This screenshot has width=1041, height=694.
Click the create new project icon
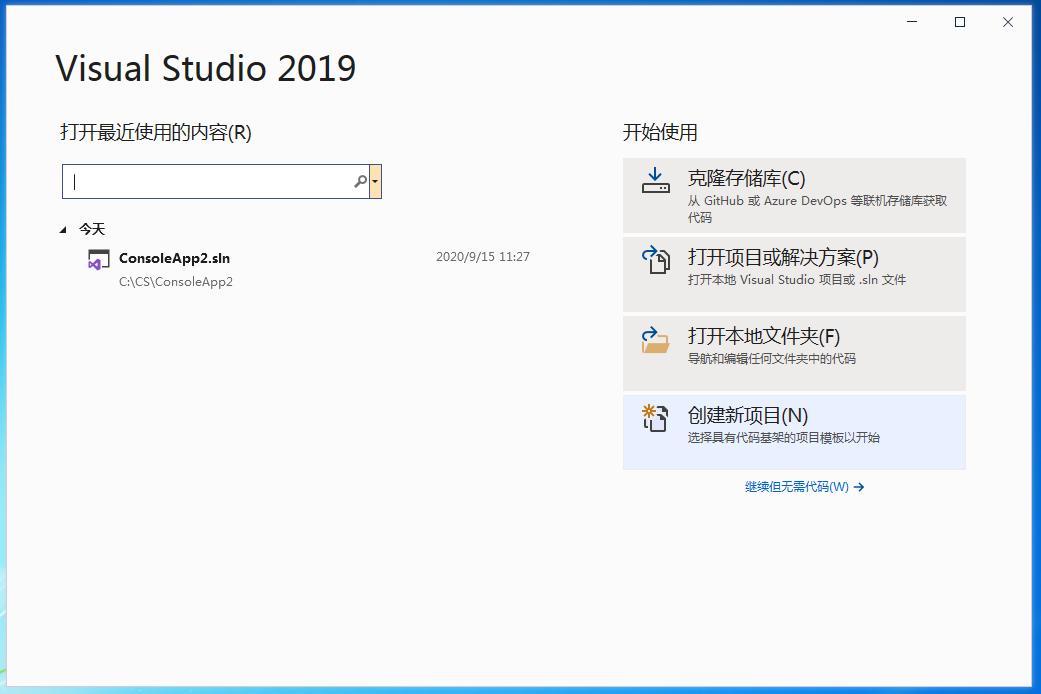point(655,418)
